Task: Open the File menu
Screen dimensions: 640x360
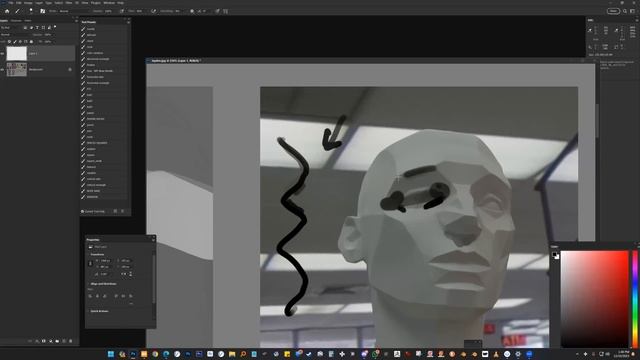Action: (11, 3)
